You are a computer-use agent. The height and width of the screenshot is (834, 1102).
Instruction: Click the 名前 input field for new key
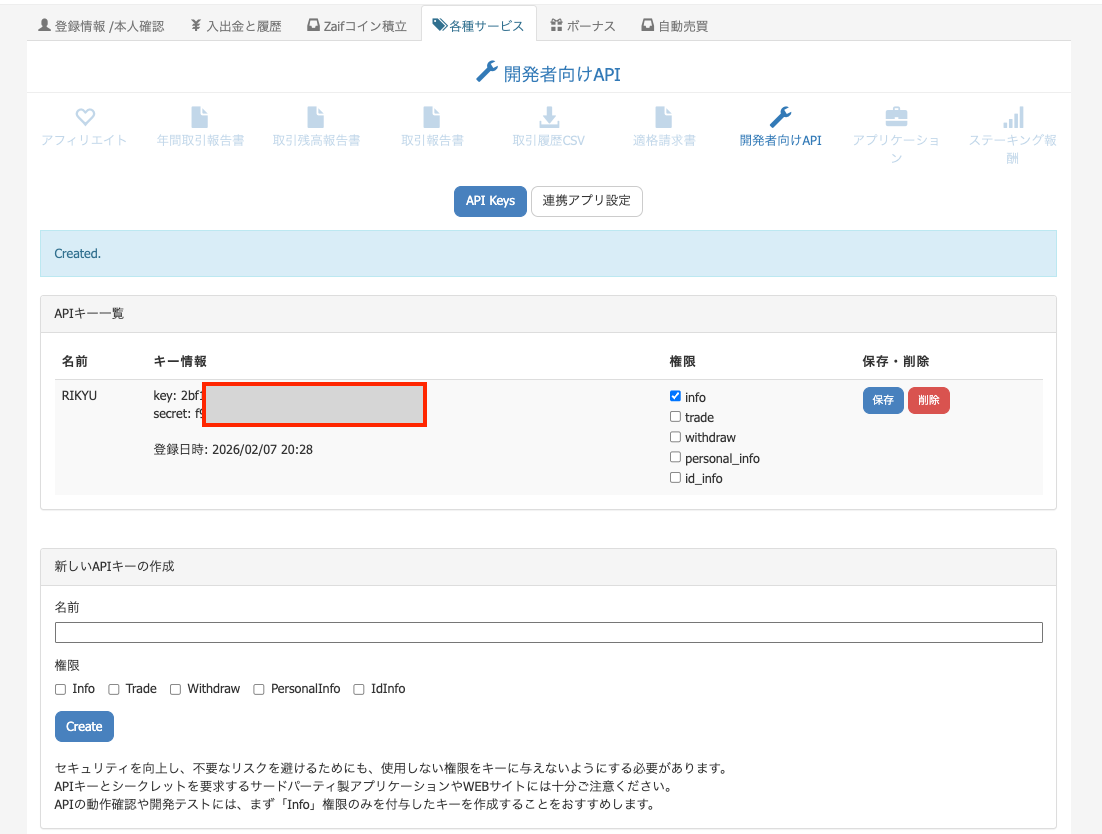coord(548,633)
